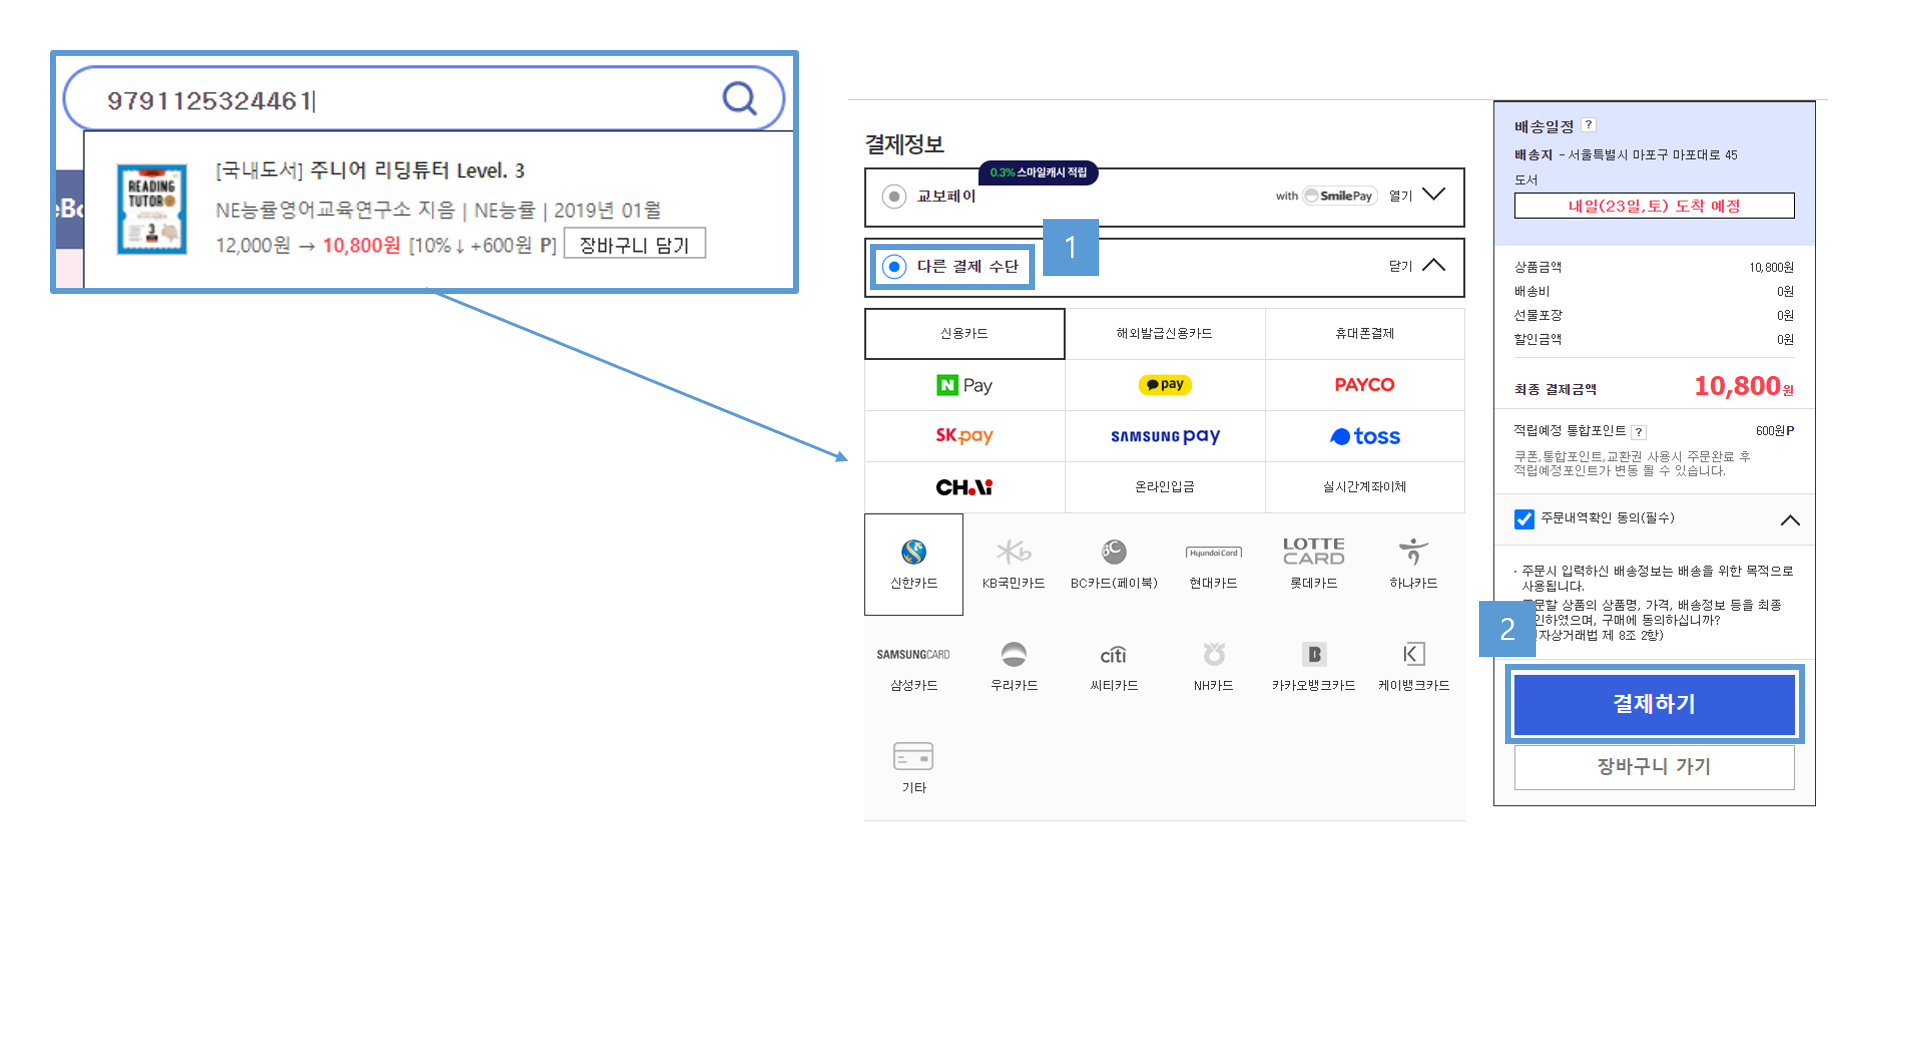Click the SmilePay logo badge
Screen dimensions: 1920x1040
(1340, 196)
